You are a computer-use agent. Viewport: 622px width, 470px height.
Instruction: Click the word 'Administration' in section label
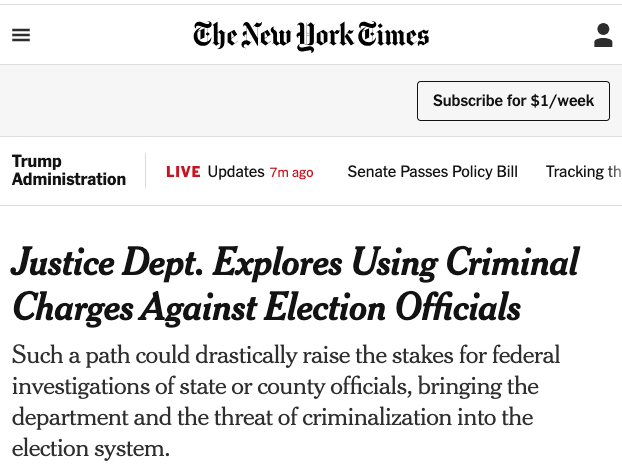(x=69, y=179)
